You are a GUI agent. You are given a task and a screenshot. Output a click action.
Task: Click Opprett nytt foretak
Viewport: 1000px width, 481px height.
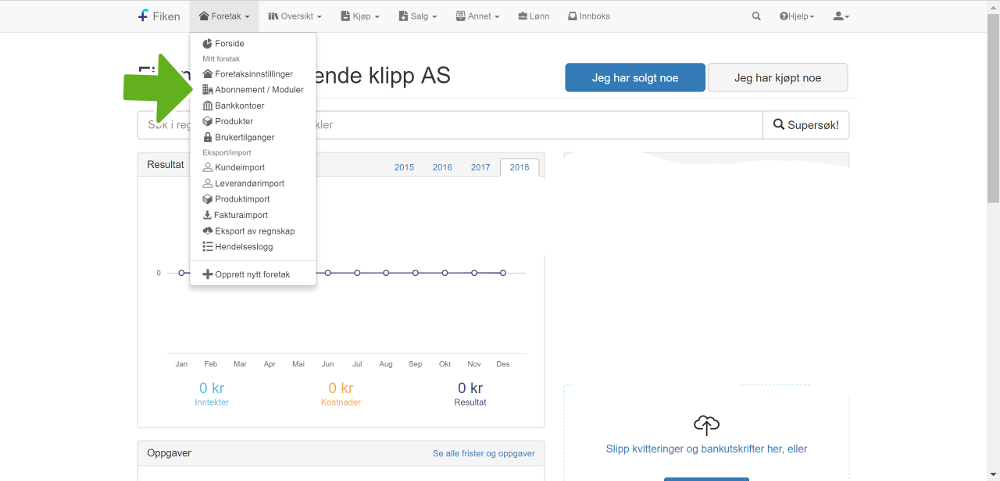coord(252,274)
